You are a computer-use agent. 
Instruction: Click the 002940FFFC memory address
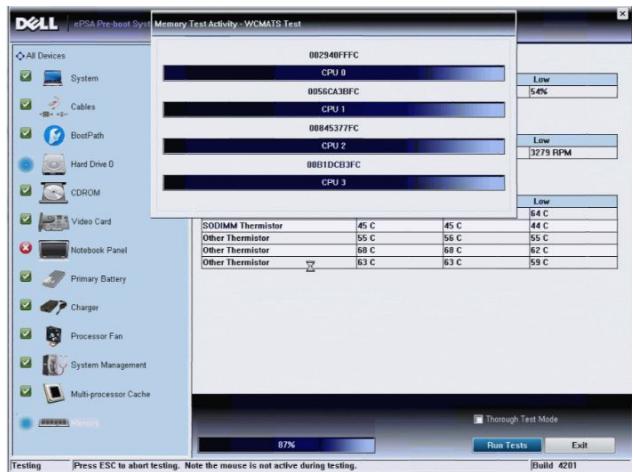334,55
